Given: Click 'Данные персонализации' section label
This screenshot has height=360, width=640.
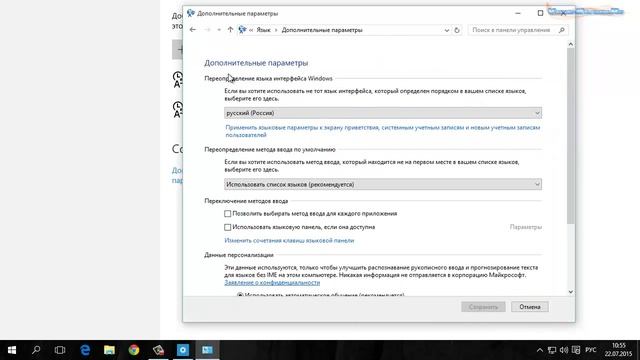Looking at the screenshot, I should point(239,255).
